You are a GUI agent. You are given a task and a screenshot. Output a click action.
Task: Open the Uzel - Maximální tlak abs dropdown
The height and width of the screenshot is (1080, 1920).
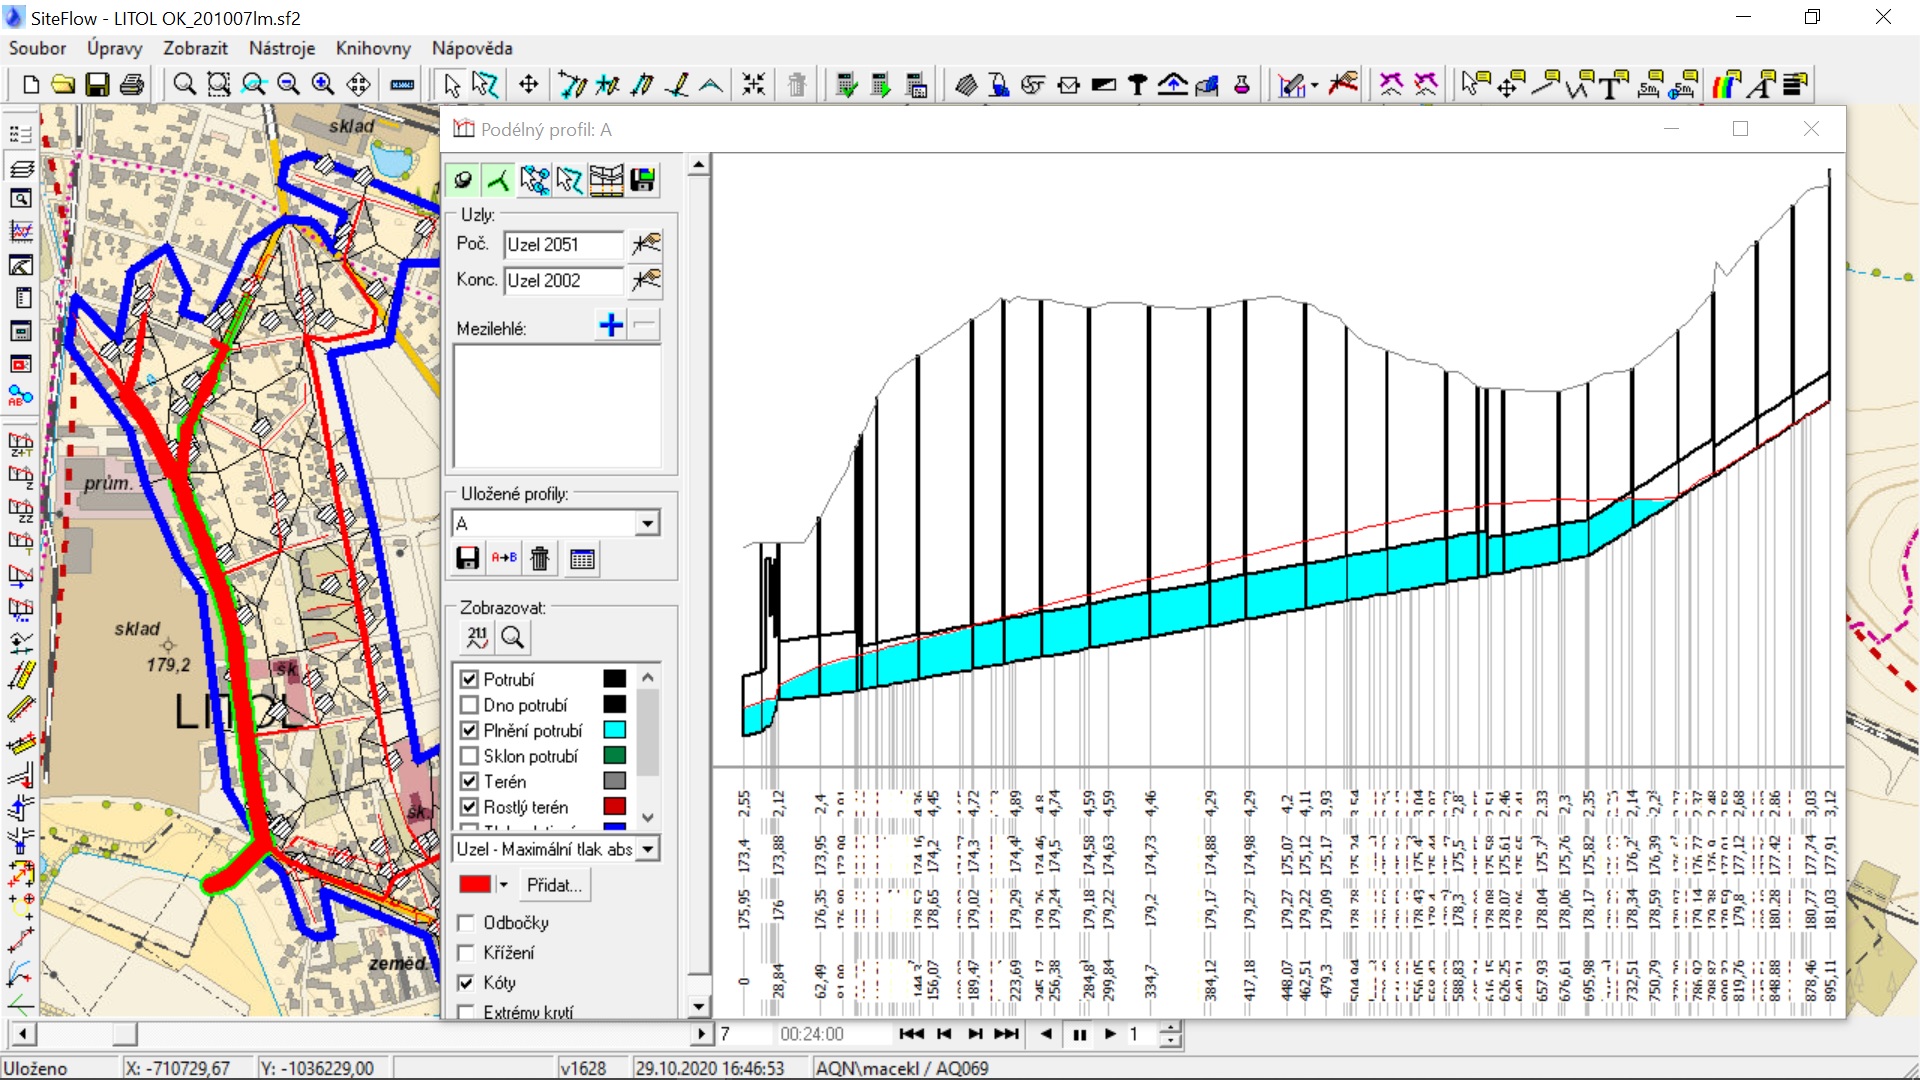point(648,849)
